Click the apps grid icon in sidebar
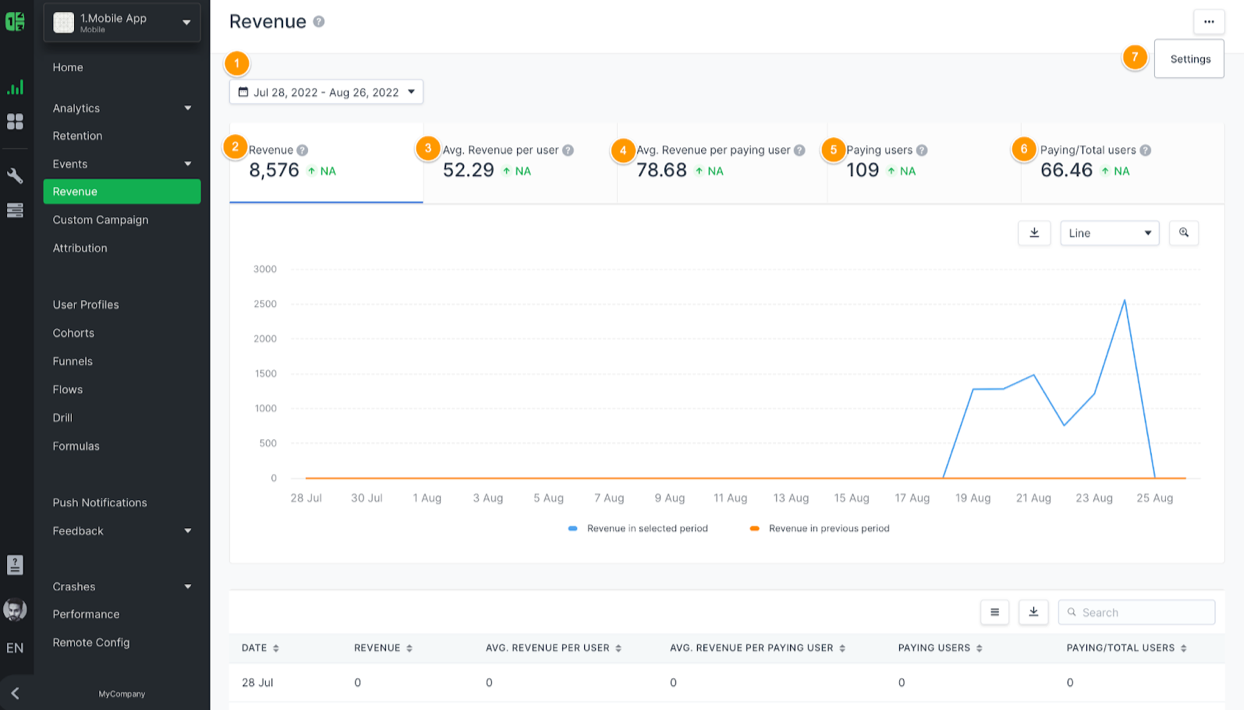 (14, 121)
